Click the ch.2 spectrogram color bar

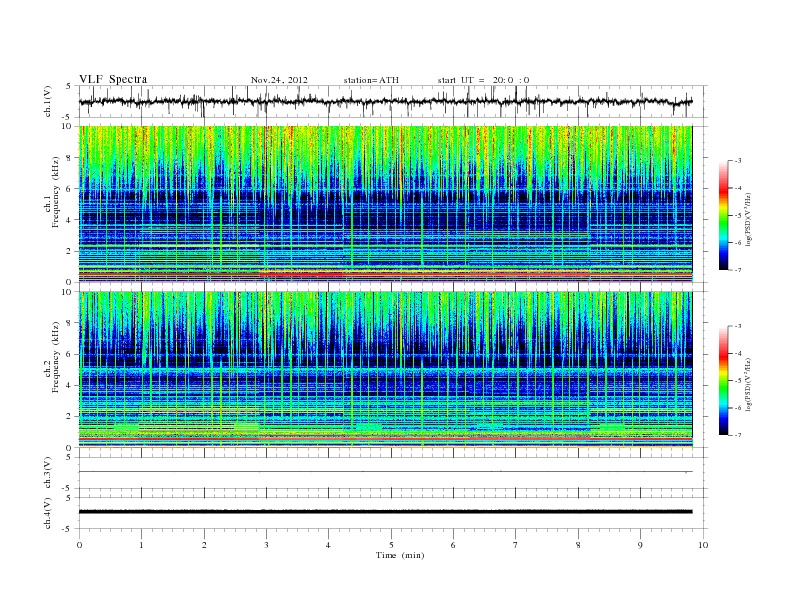click(x=724, y=380)
